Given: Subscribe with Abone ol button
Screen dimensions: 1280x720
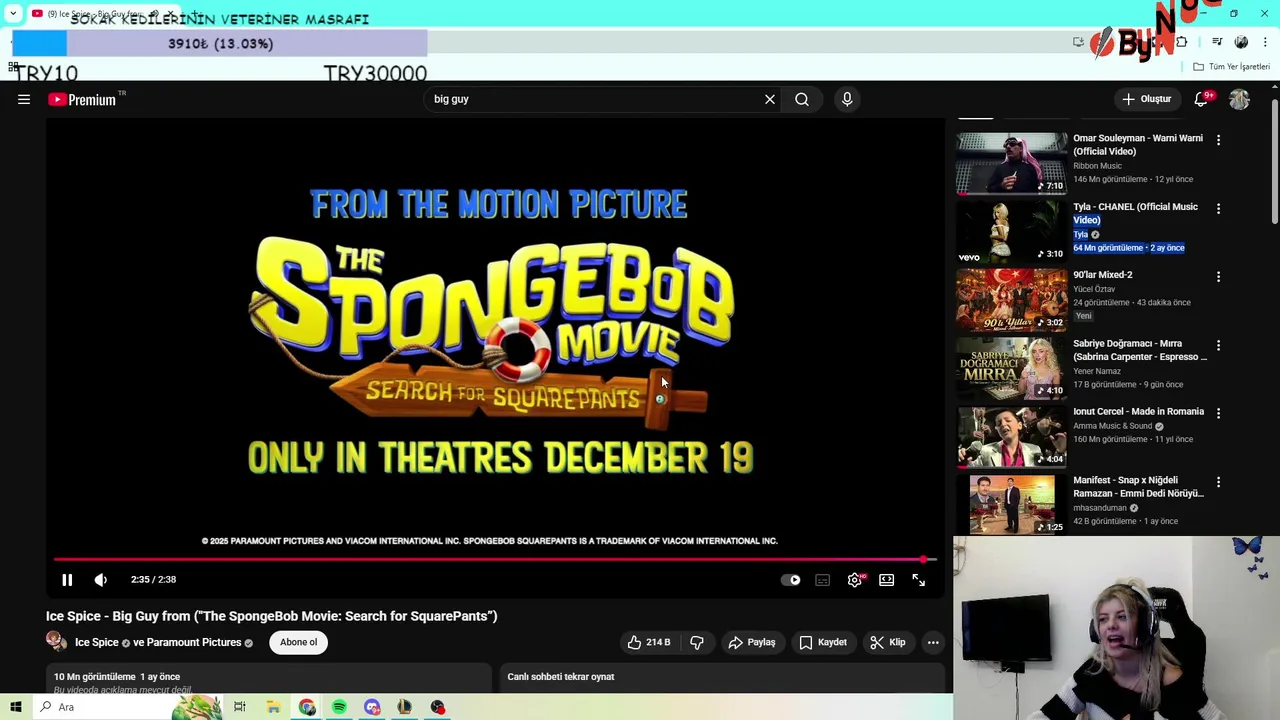Looking at the screenshot, I should click(x=298, y=642).
